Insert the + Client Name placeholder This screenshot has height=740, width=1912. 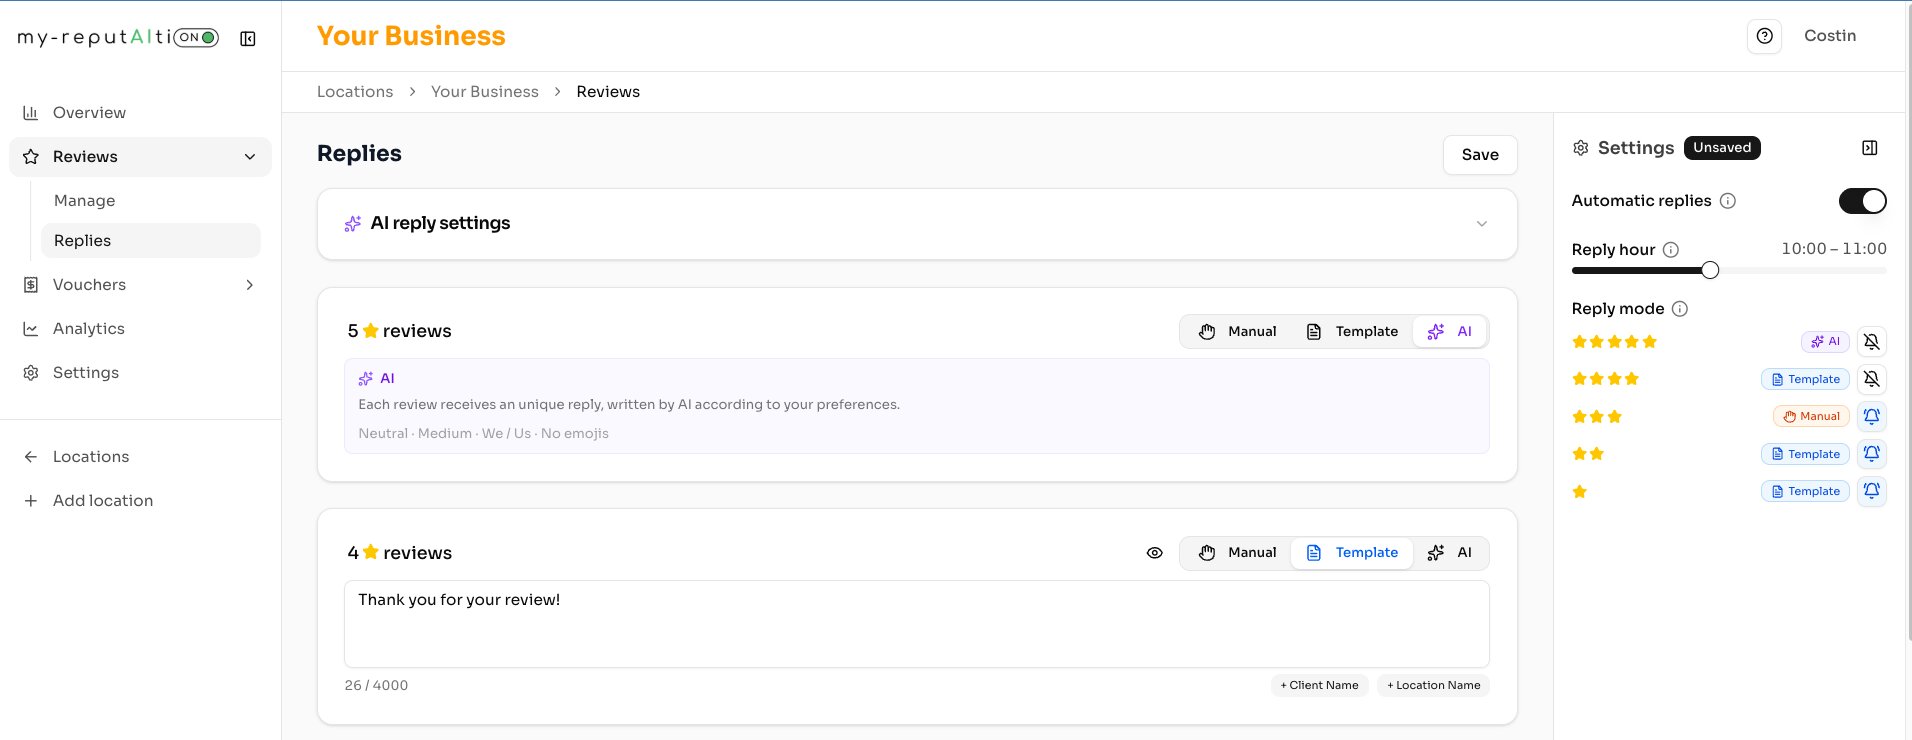(1319, 686)
